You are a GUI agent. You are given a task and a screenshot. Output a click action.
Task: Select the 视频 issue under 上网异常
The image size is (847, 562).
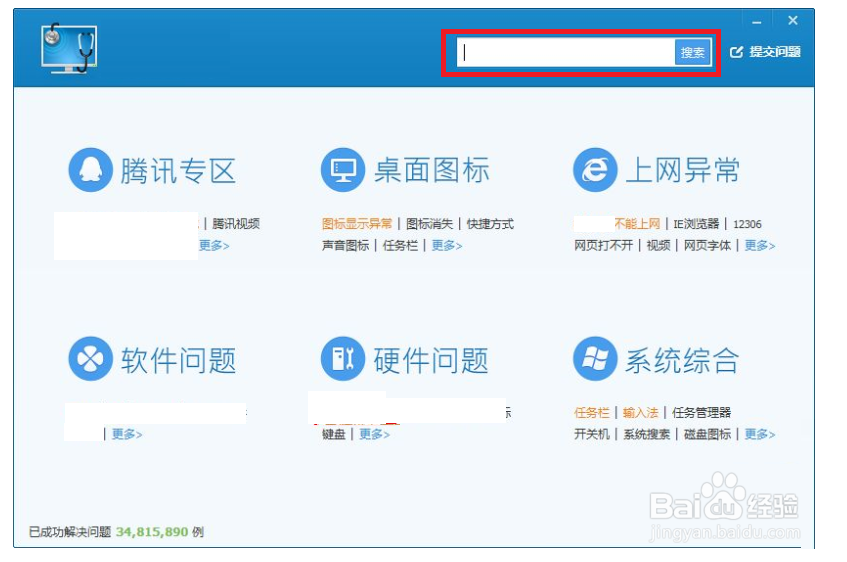[658, 245]
